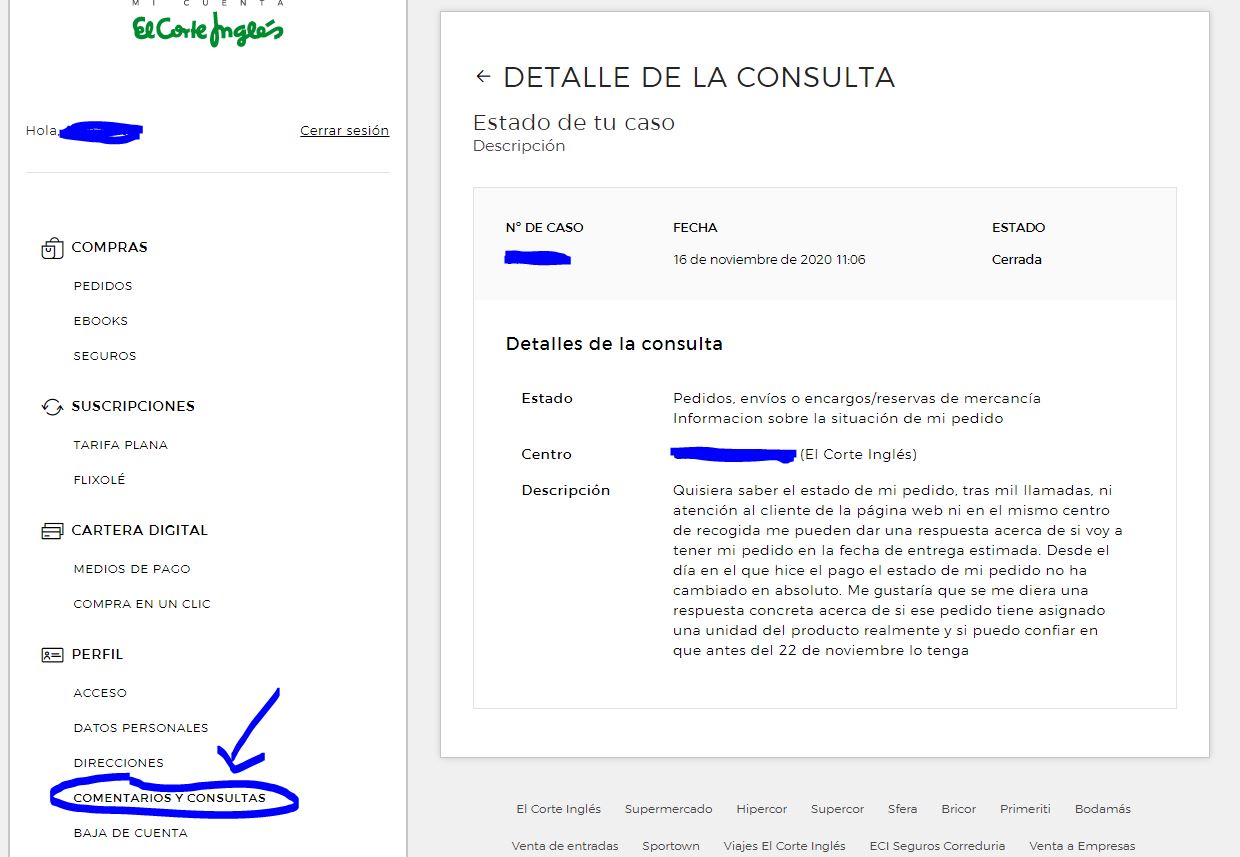Go to Direcciones
This screenshot has height=857, width=1240.
[119, 763]
